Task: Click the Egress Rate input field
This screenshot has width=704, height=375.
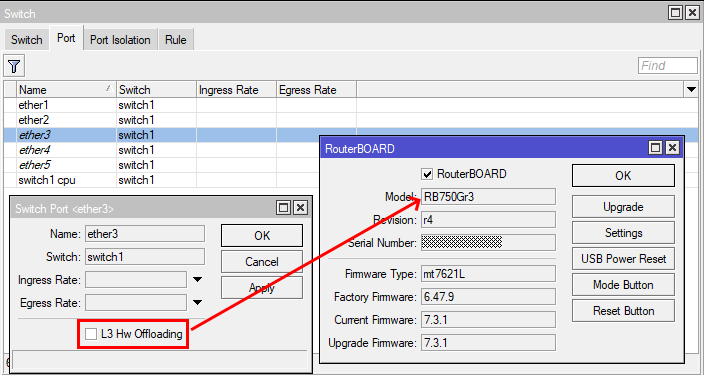Action: (x=136, y=303)
